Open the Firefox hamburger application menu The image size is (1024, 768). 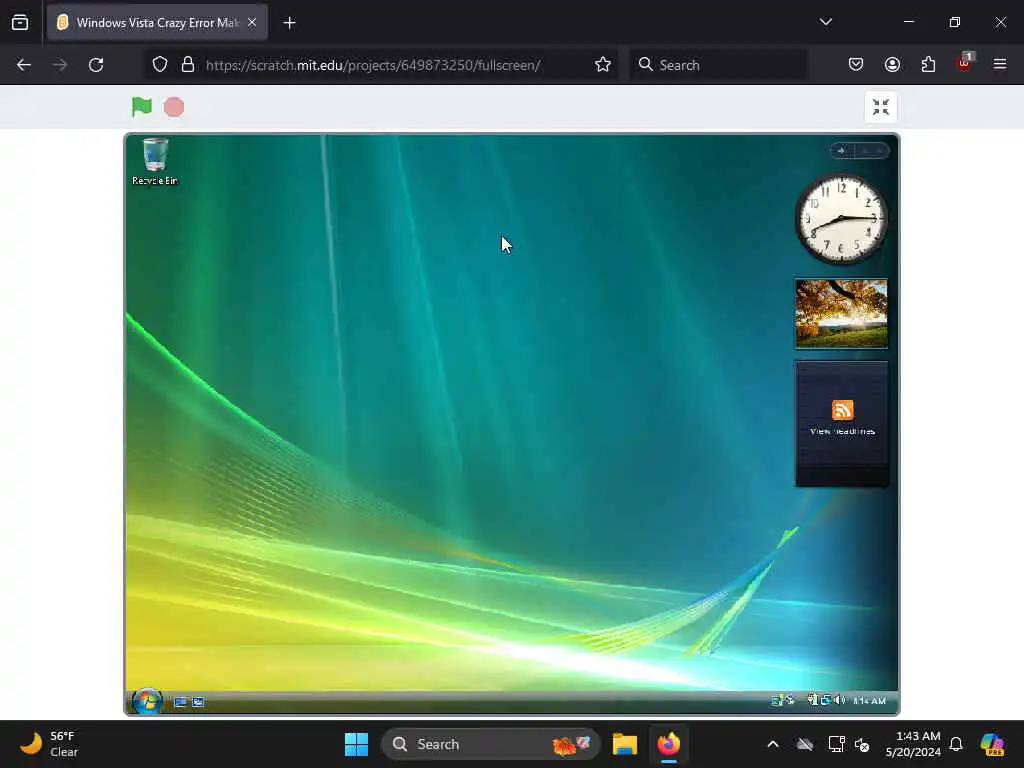[1000, 64]
